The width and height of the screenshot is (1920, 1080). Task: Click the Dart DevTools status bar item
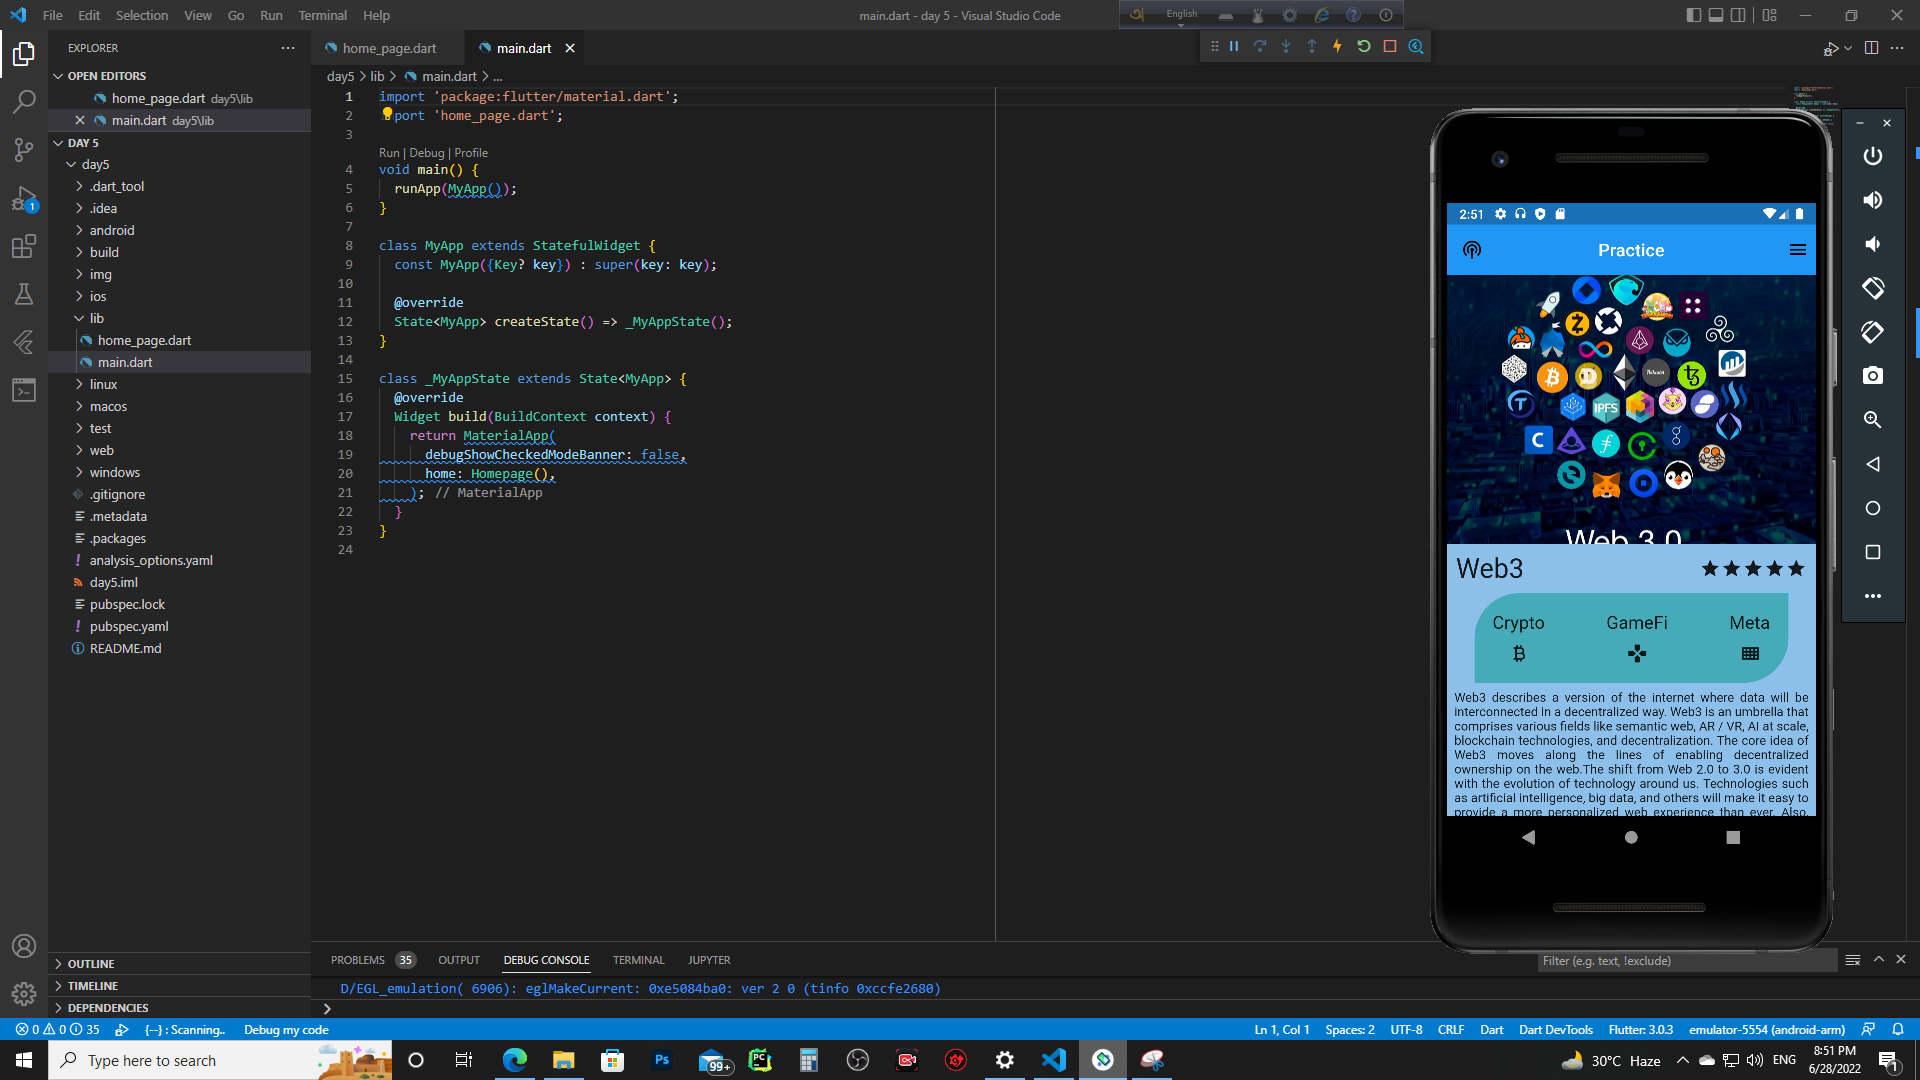tap(1555, 1030)
